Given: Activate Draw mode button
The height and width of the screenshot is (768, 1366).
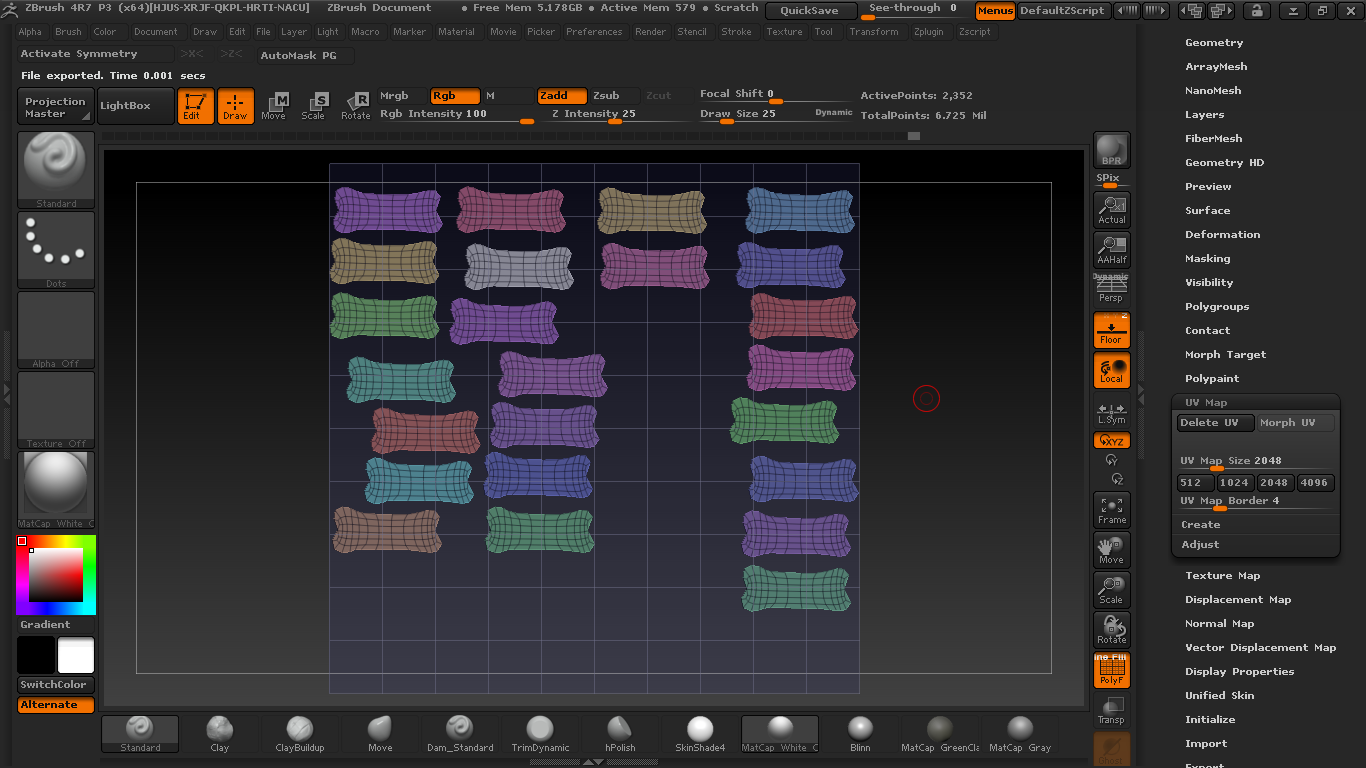Looking at the screenshot, I should (235, 106).
